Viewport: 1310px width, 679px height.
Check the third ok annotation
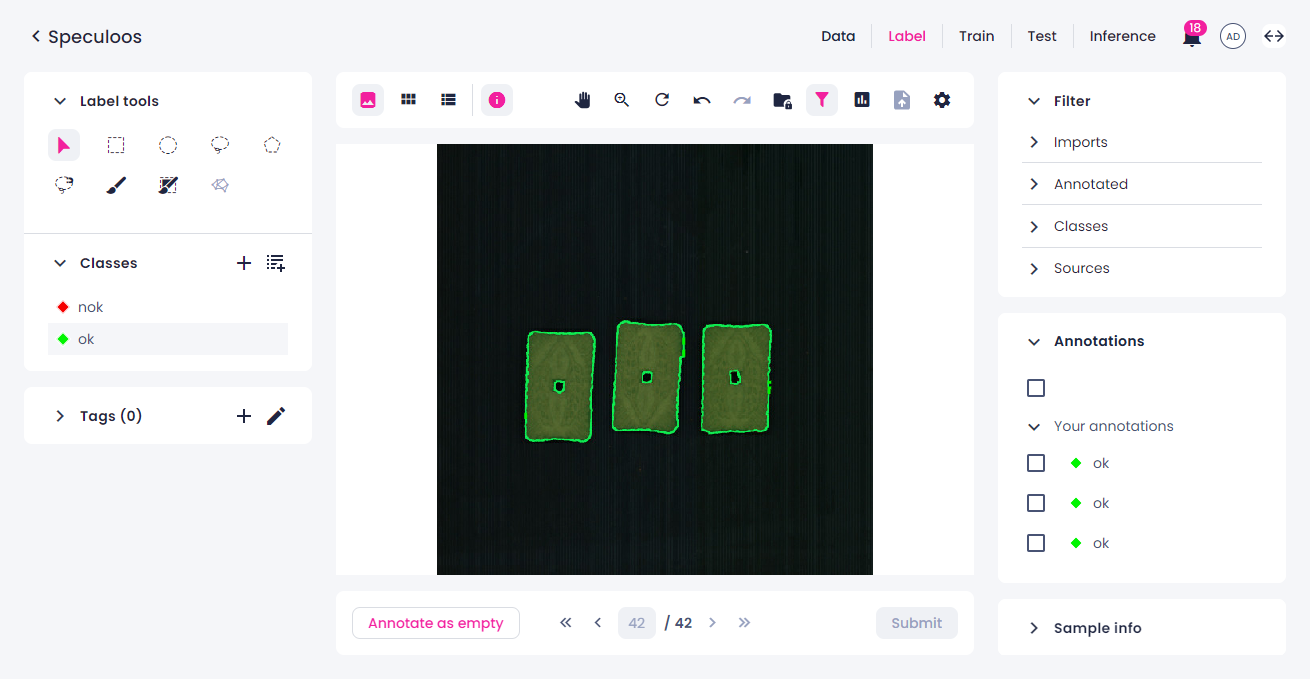pyautogui.click(x=1036, y=543)
